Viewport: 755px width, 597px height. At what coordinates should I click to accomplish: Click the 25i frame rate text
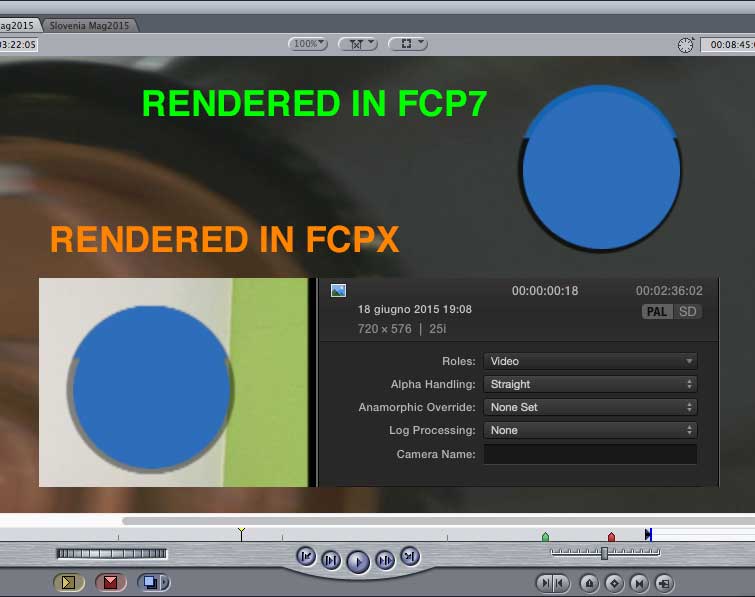click(438, 329)
